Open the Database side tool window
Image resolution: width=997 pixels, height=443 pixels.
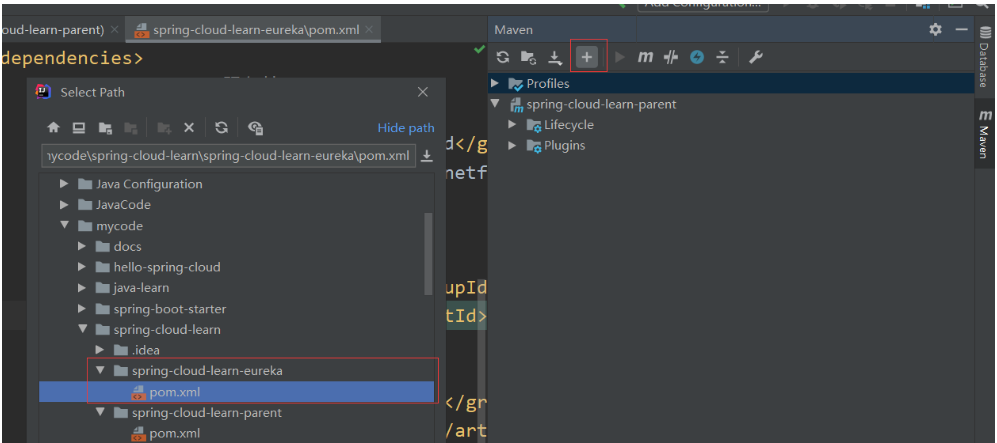coord(985,57)
